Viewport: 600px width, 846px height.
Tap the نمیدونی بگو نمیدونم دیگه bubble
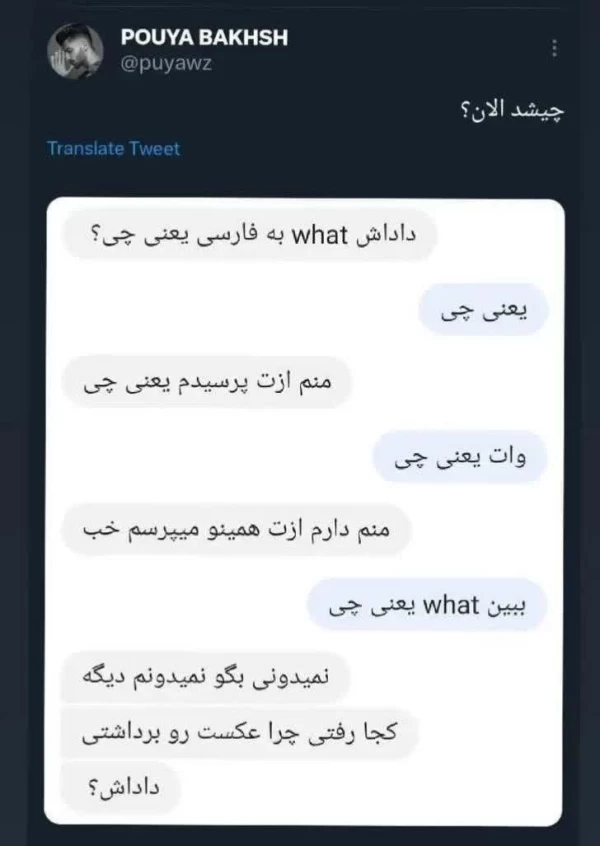211,676
